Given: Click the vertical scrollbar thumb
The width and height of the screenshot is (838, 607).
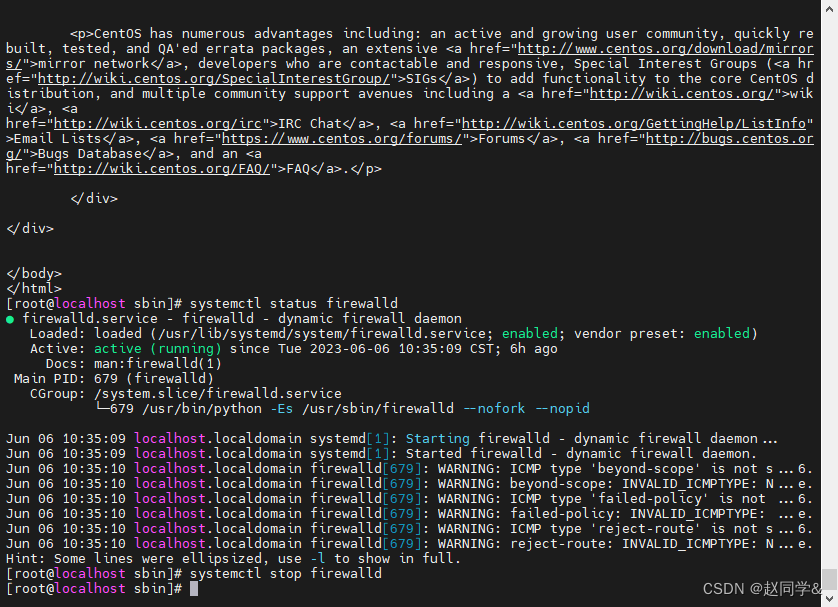Looking at the screenshot, I should [829, 579].
